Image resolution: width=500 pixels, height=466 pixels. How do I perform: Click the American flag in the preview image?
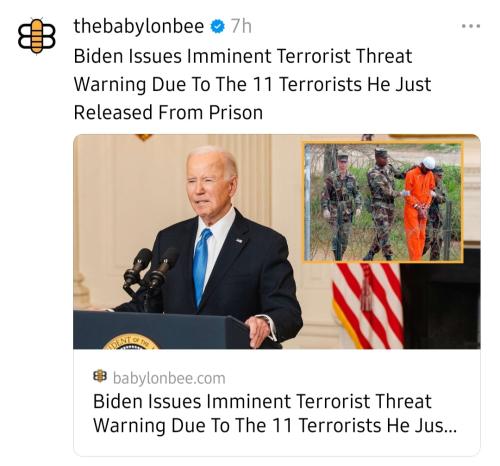click(368, 306)
